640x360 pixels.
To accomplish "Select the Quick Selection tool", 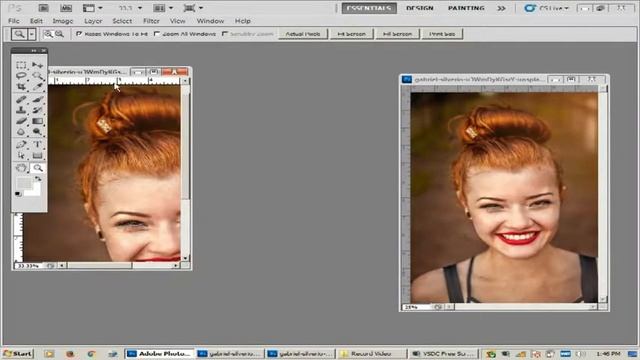I will (38, 76).
